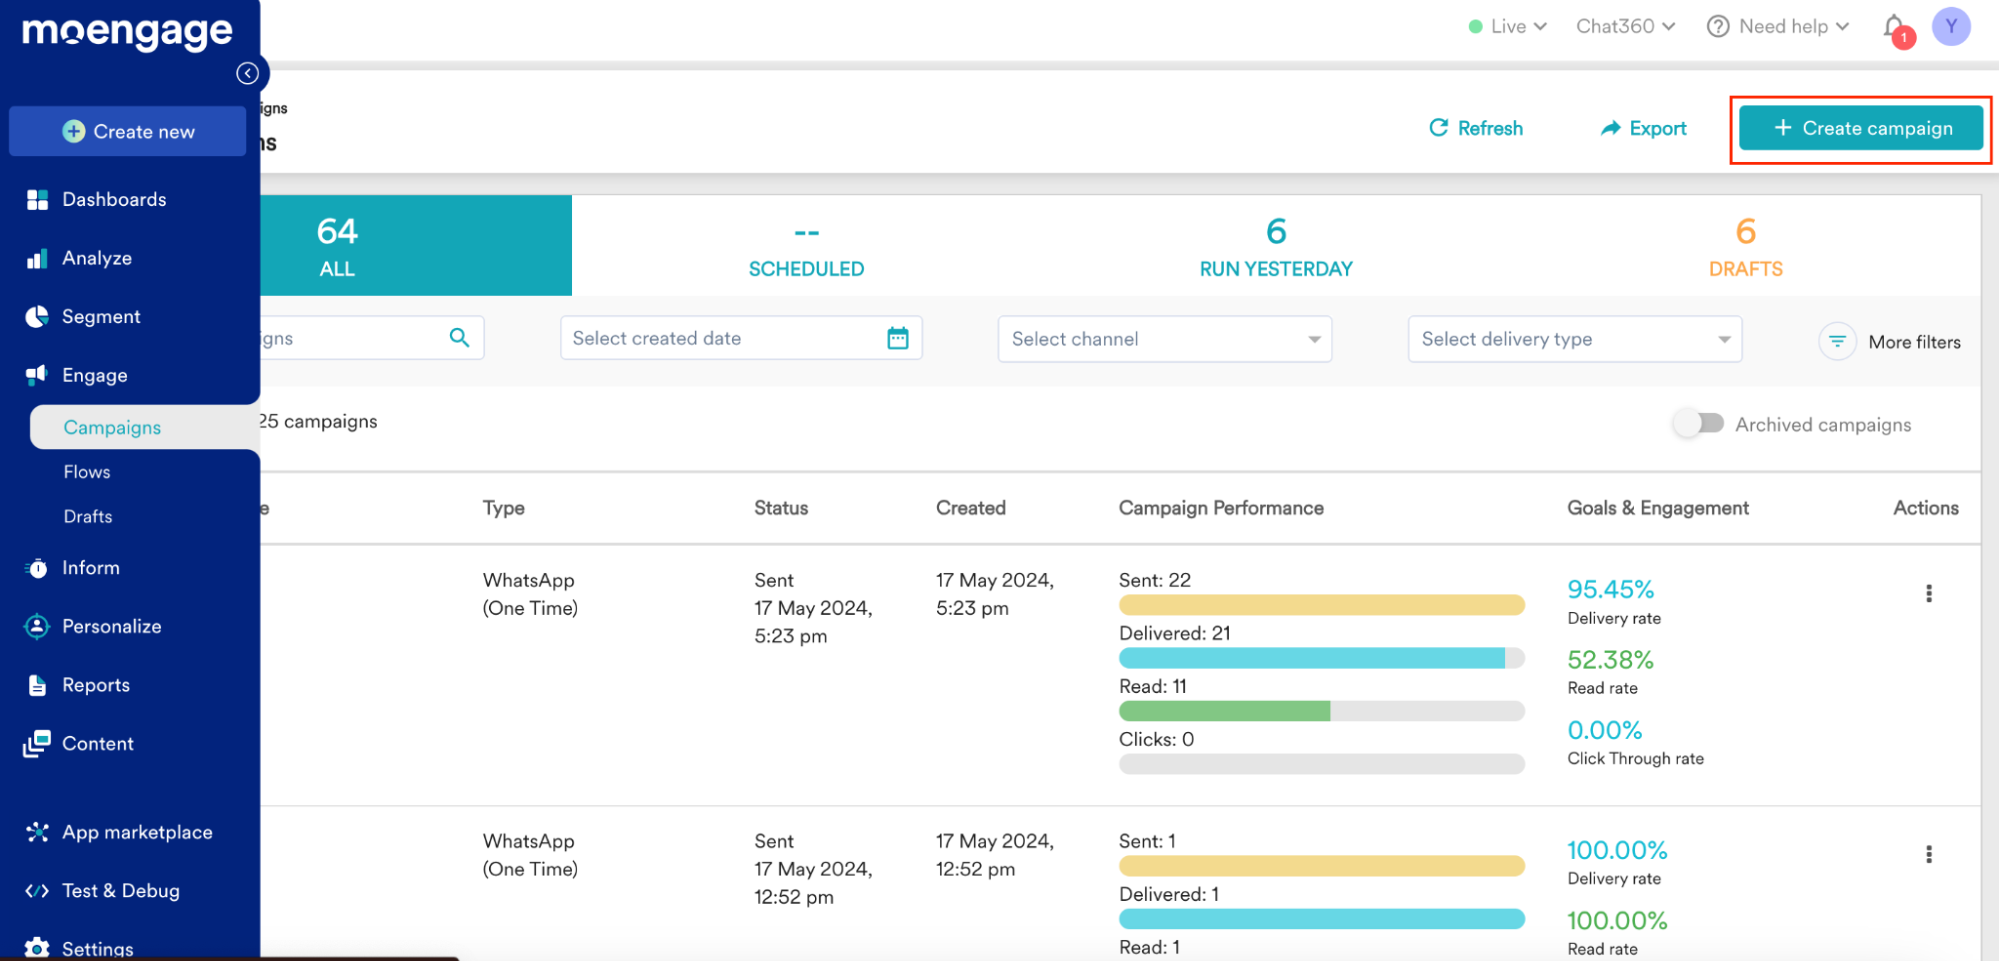Click the Reports document icon
Screen dimensions: 1999x962
click(37, 685)
